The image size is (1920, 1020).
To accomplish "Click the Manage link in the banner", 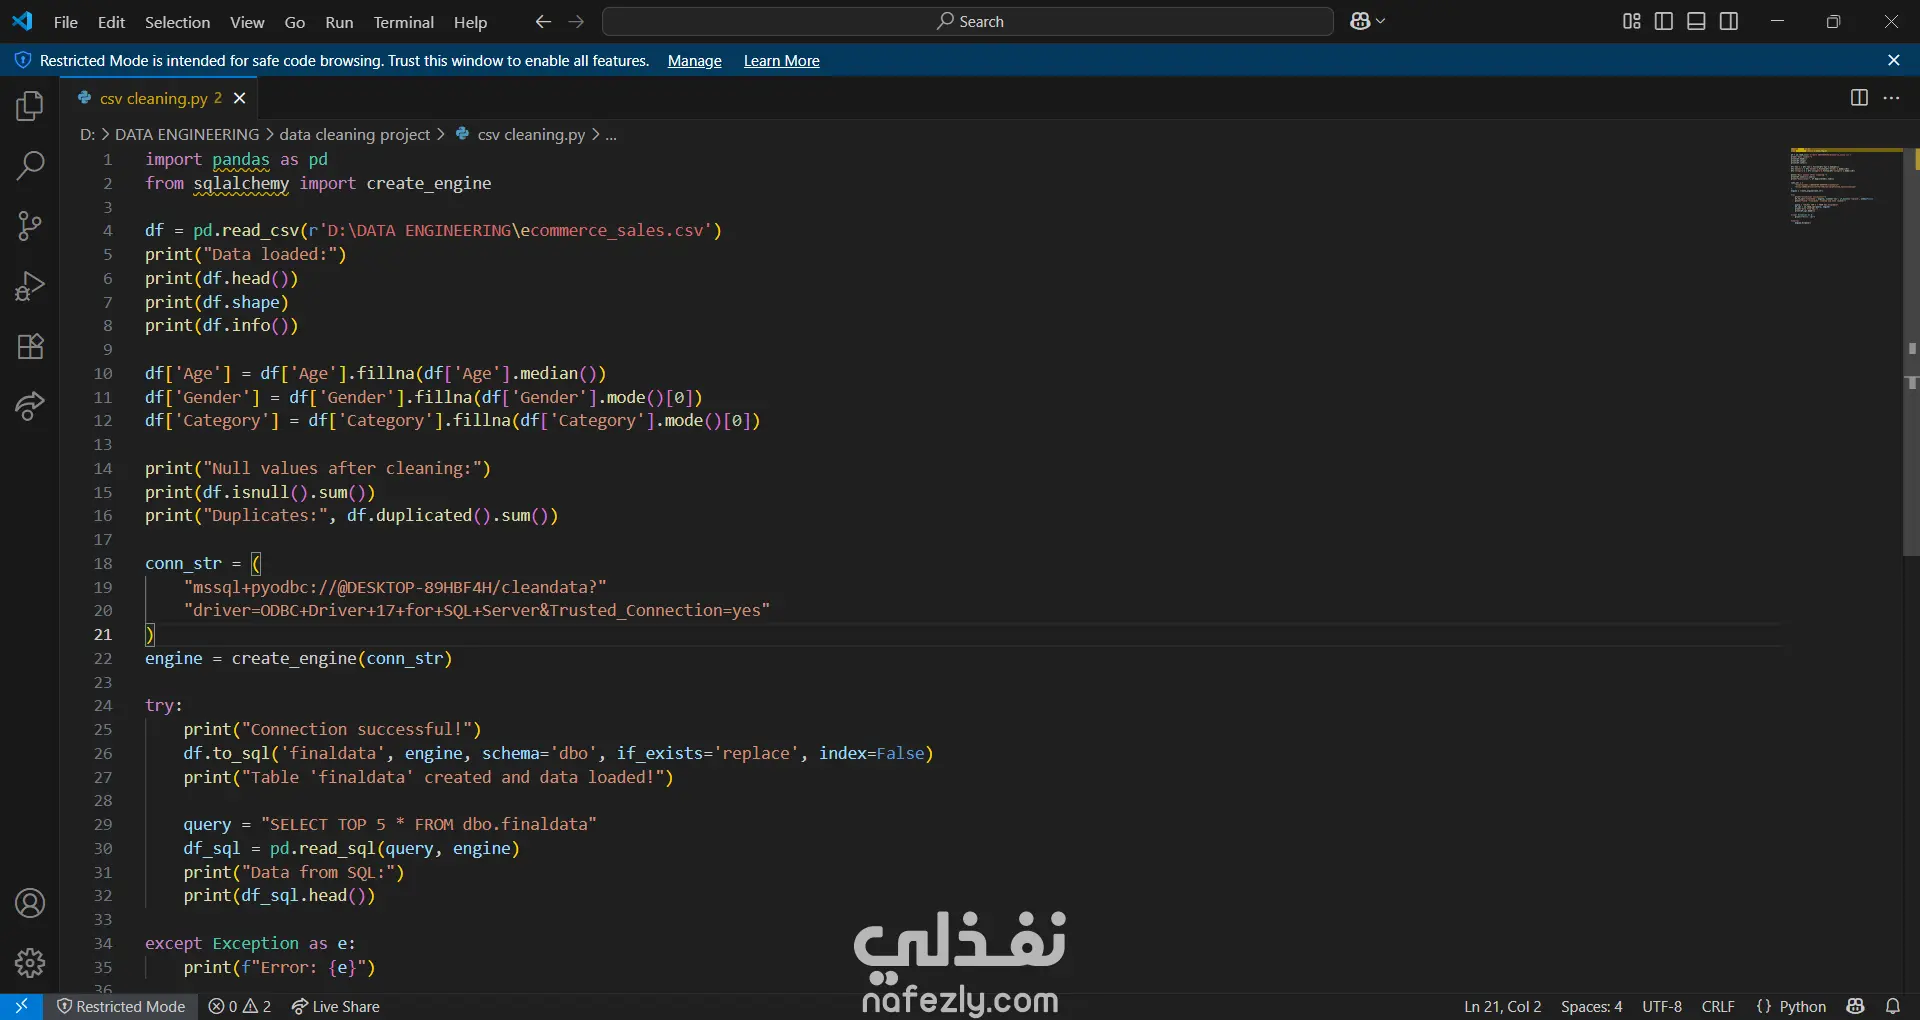I will coord(694,61).
